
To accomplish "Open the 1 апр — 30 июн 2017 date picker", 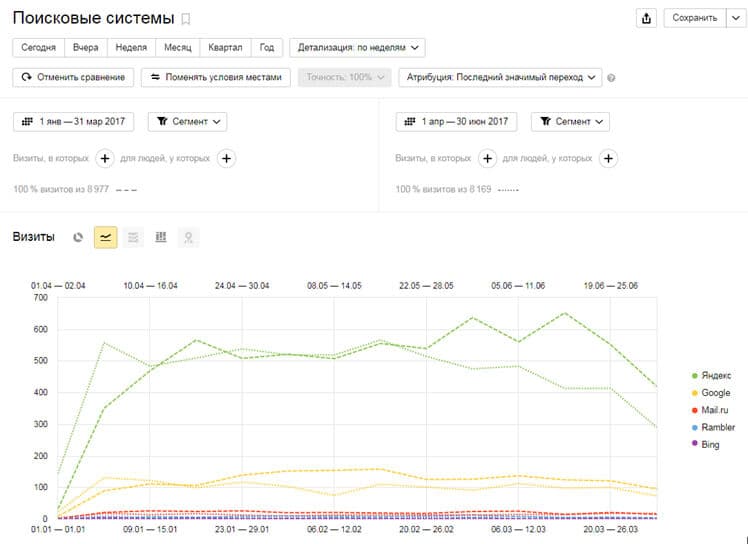I will pos(456,122).
